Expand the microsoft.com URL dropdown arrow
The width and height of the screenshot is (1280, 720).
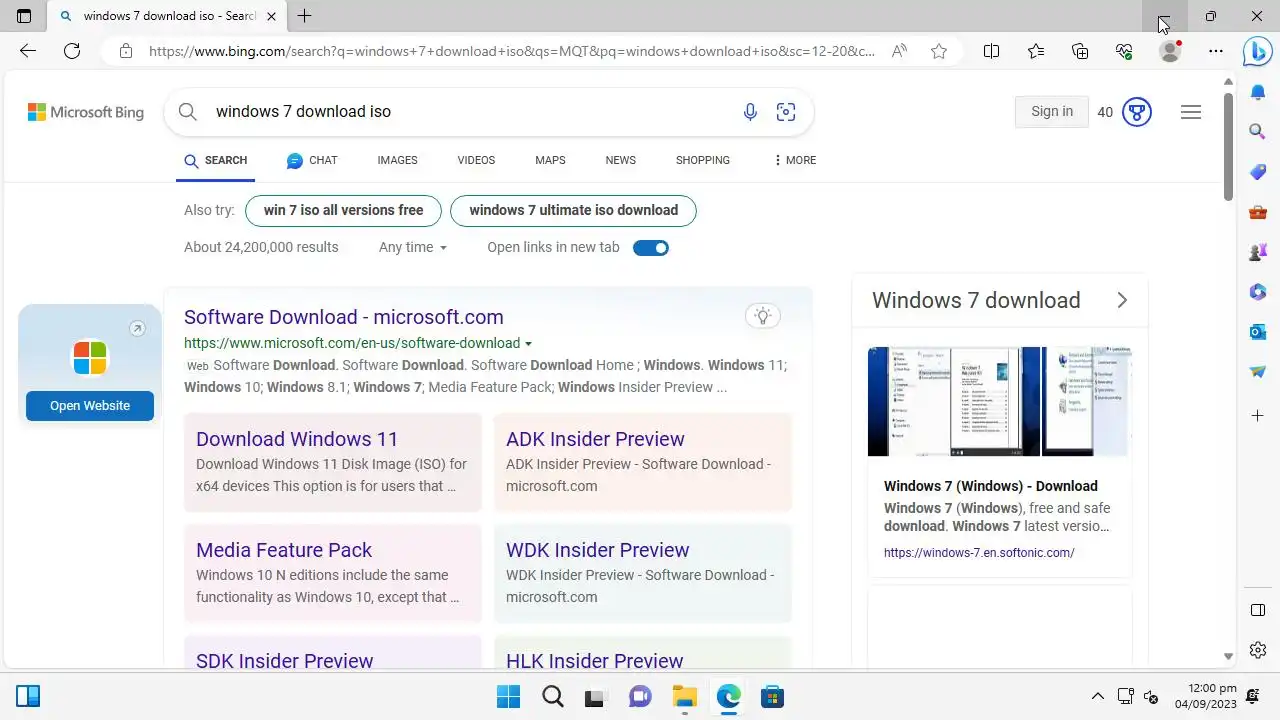point(529,344)
